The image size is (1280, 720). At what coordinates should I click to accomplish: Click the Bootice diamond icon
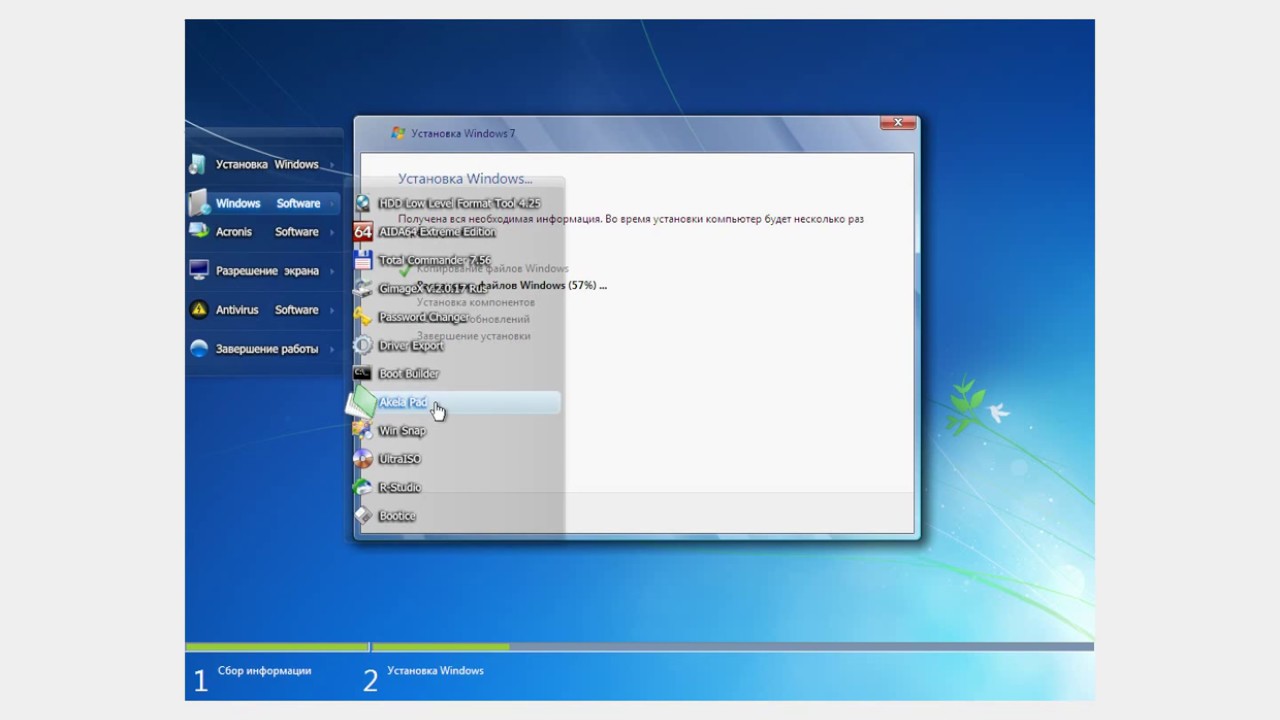pos(362,516)
